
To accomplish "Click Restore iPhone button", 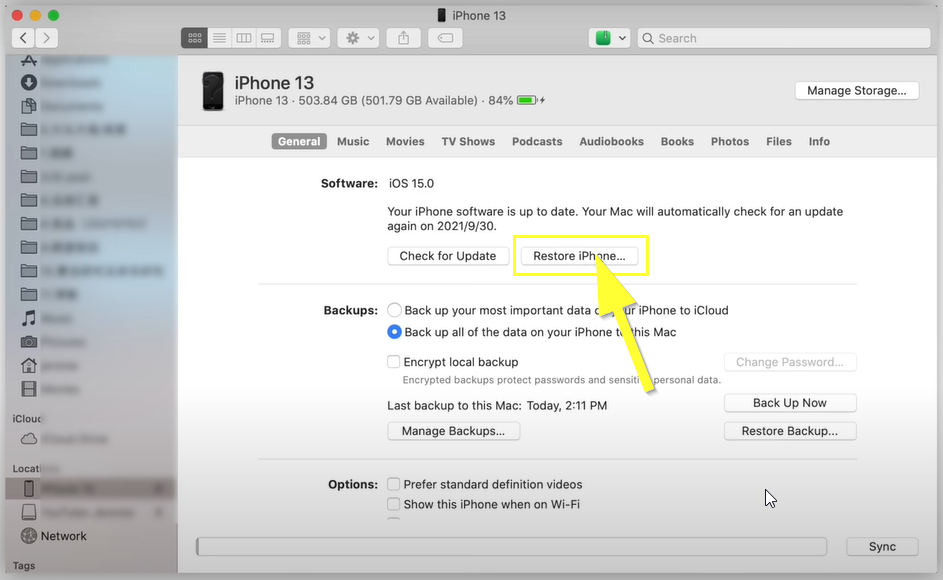I will [x=579, y=256].
